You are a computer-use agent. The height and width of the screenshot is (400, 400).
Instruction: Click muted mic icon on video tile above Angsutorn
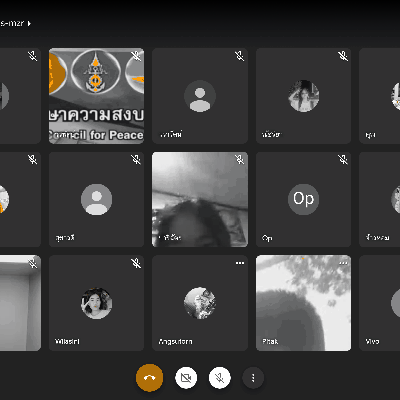tap(239, 159)
